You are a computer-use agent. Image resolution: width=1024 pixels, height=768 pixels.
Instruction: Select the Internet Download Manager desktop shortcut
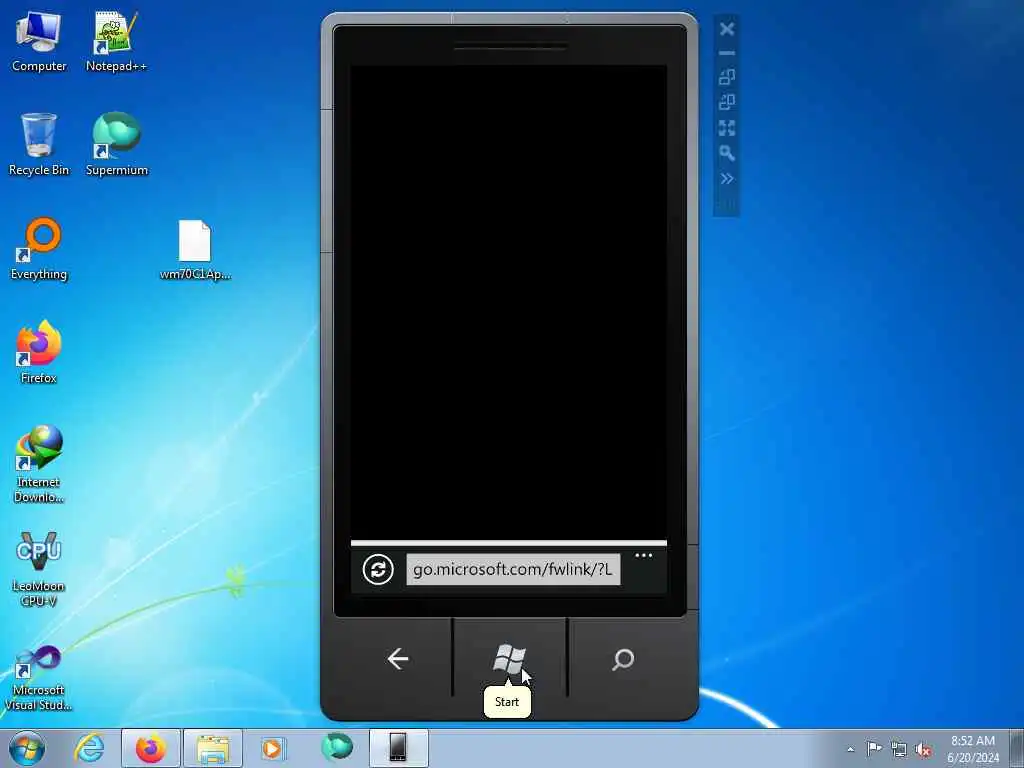[39, 464]
